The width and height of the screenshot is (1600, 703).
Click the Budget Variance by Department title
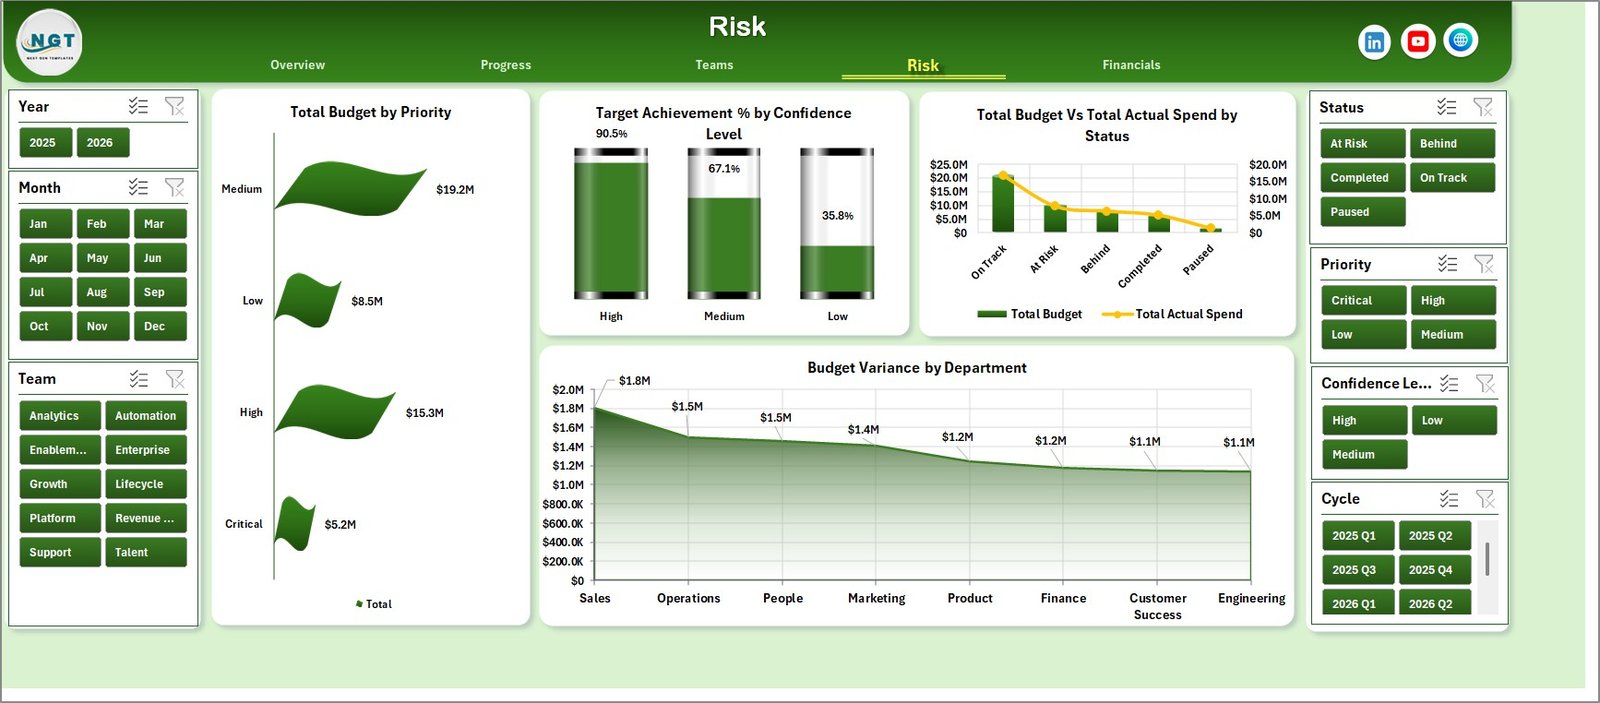(917, 368)
